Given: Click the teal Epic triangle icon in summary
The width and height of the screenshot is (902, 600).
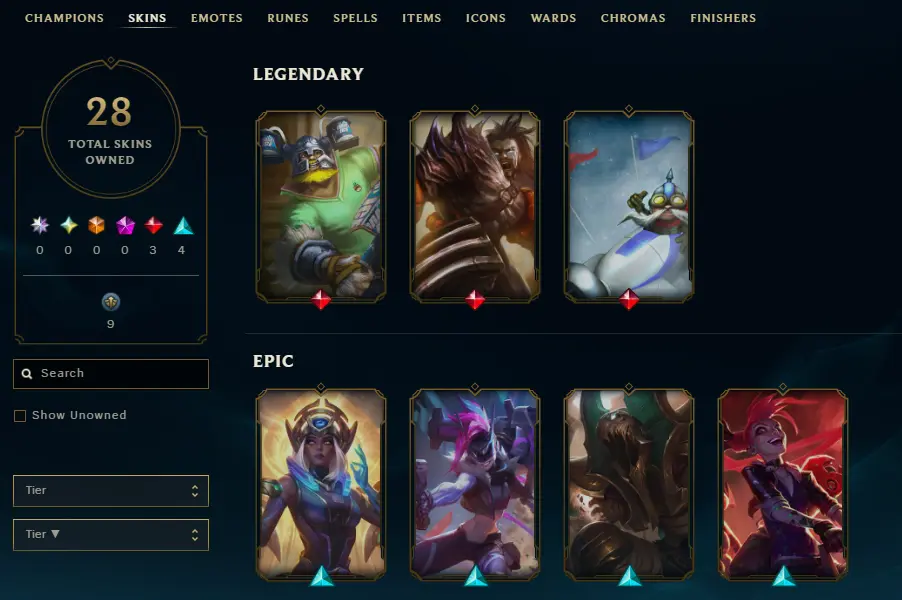Looking at the screenshot, I should pos(182,226).
